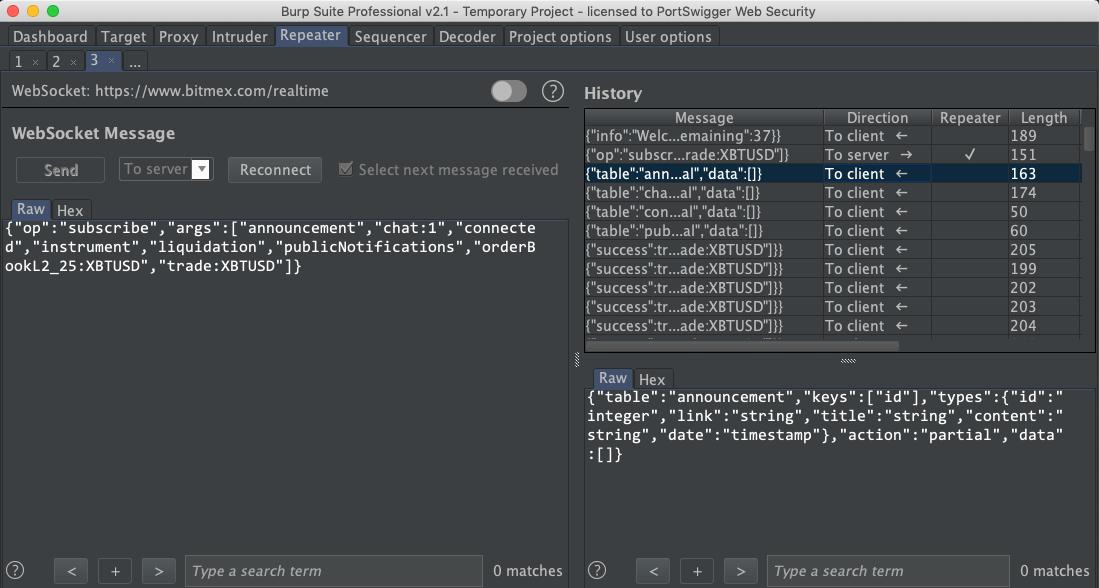
Task: Click the plus icon below the History message viewer
Action: click(696, 570)
